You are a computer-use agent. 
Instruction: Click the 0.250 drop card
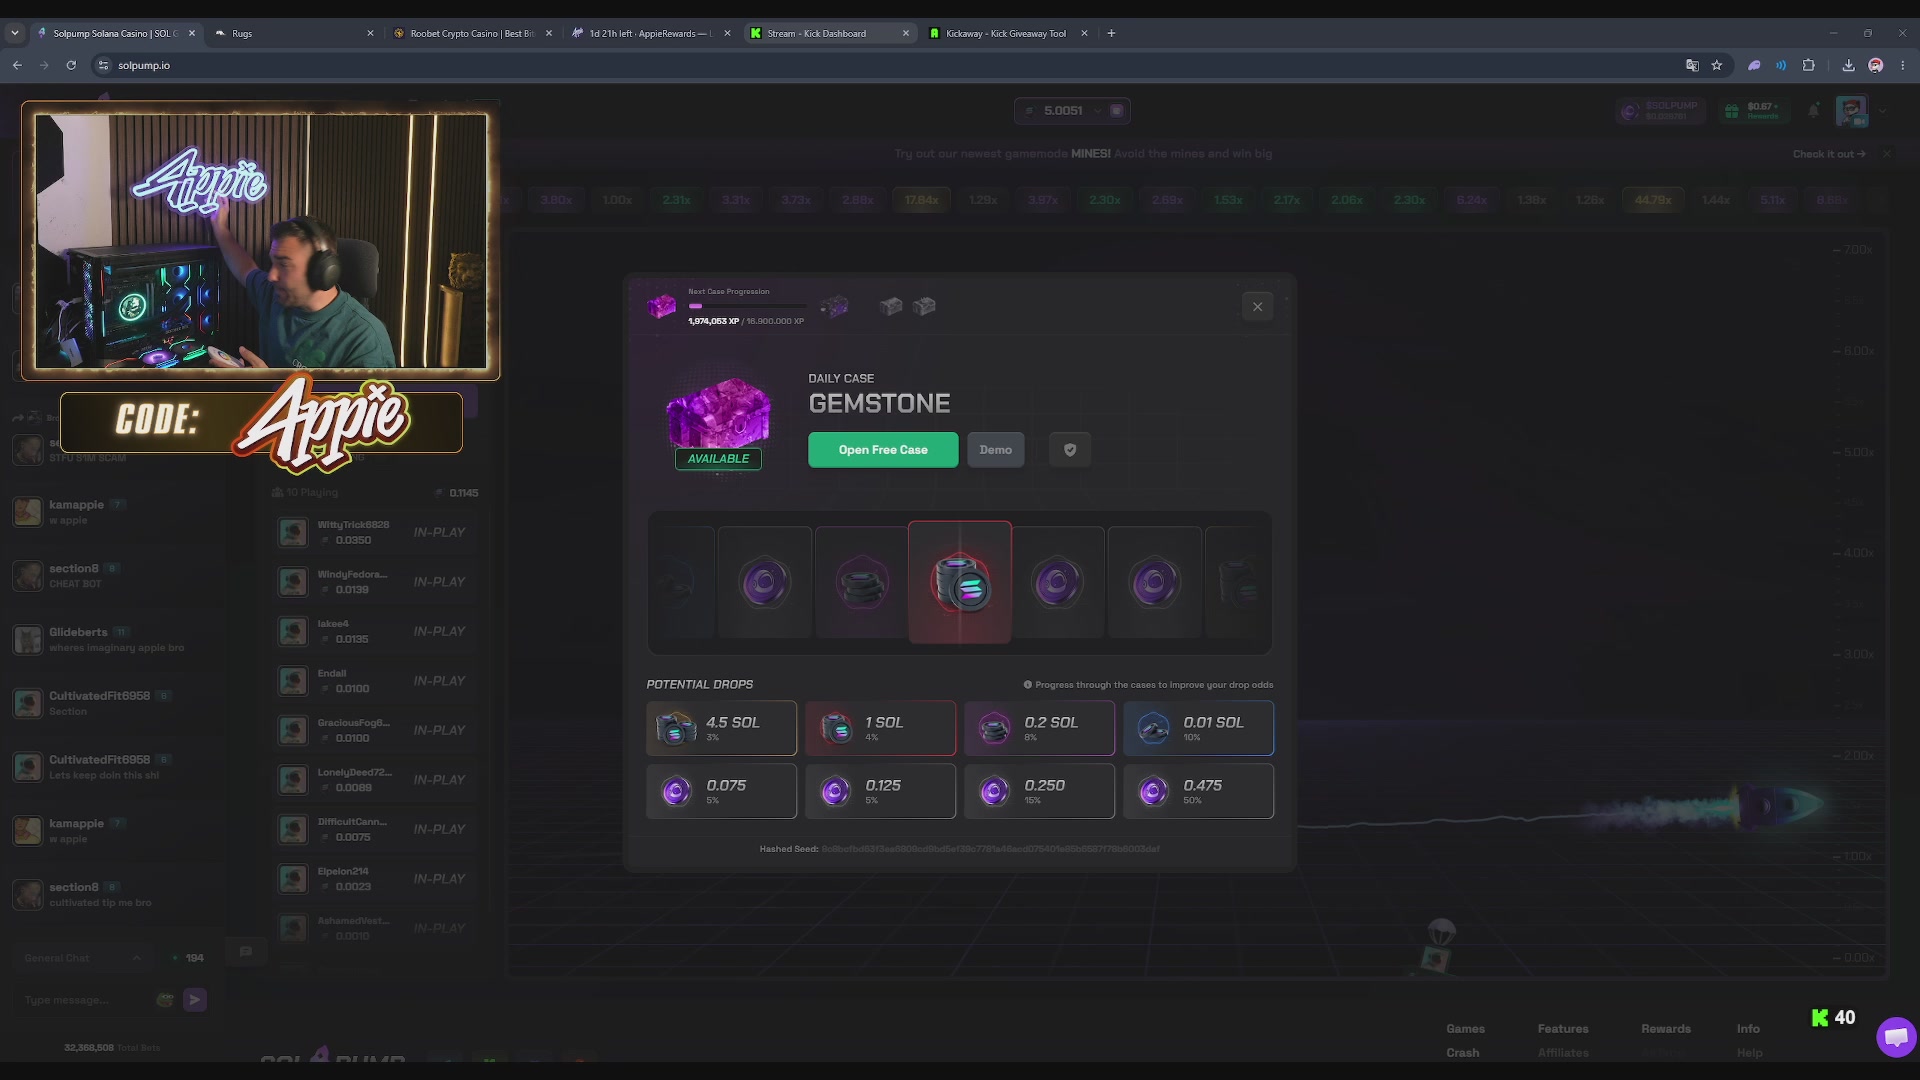(x=1039, y=791)
